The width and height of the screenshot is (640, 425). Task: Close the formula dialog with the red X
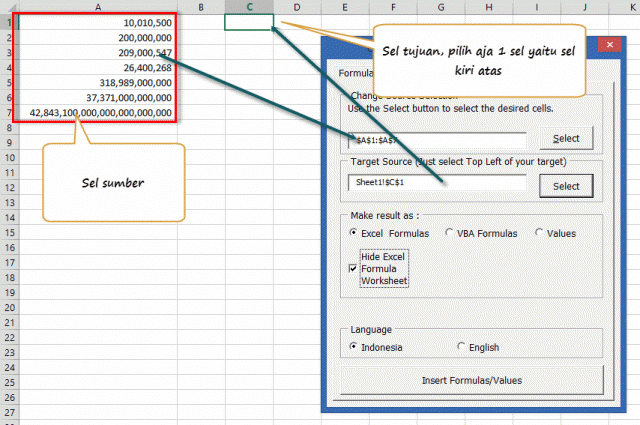coord(608,46)
